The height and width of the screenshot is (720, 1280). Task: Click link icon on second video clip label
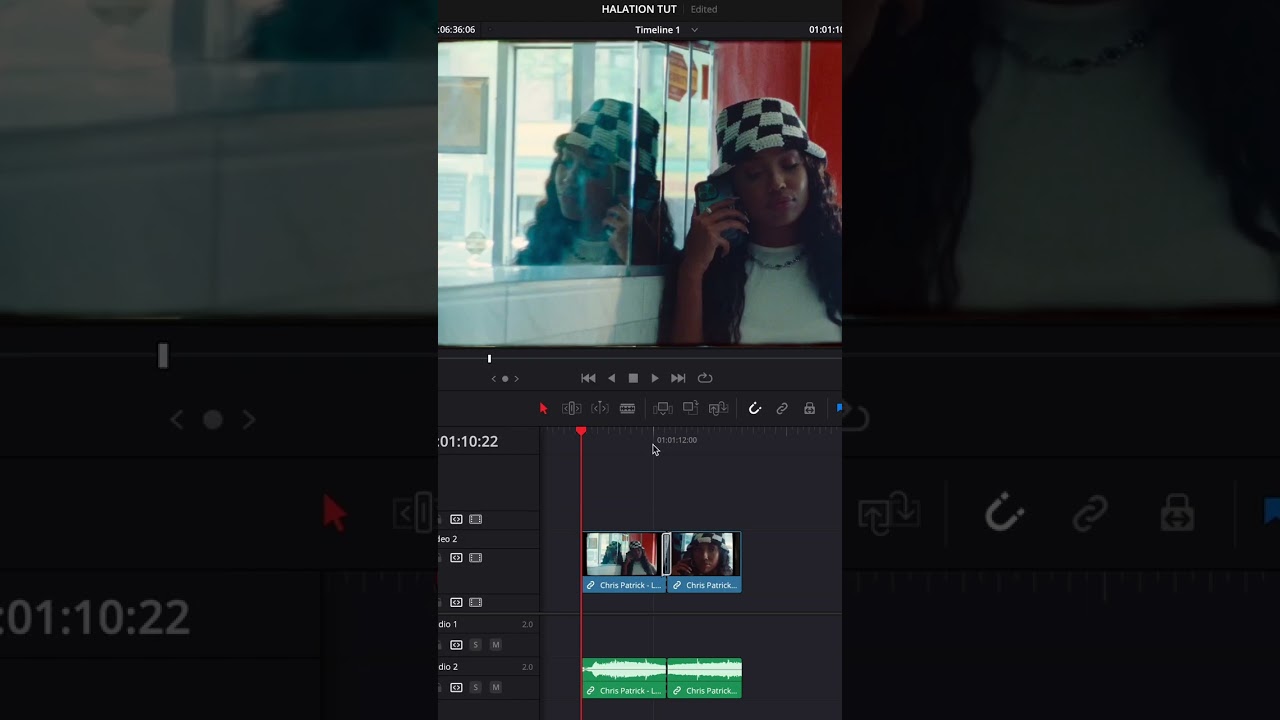tap(677, 585)
